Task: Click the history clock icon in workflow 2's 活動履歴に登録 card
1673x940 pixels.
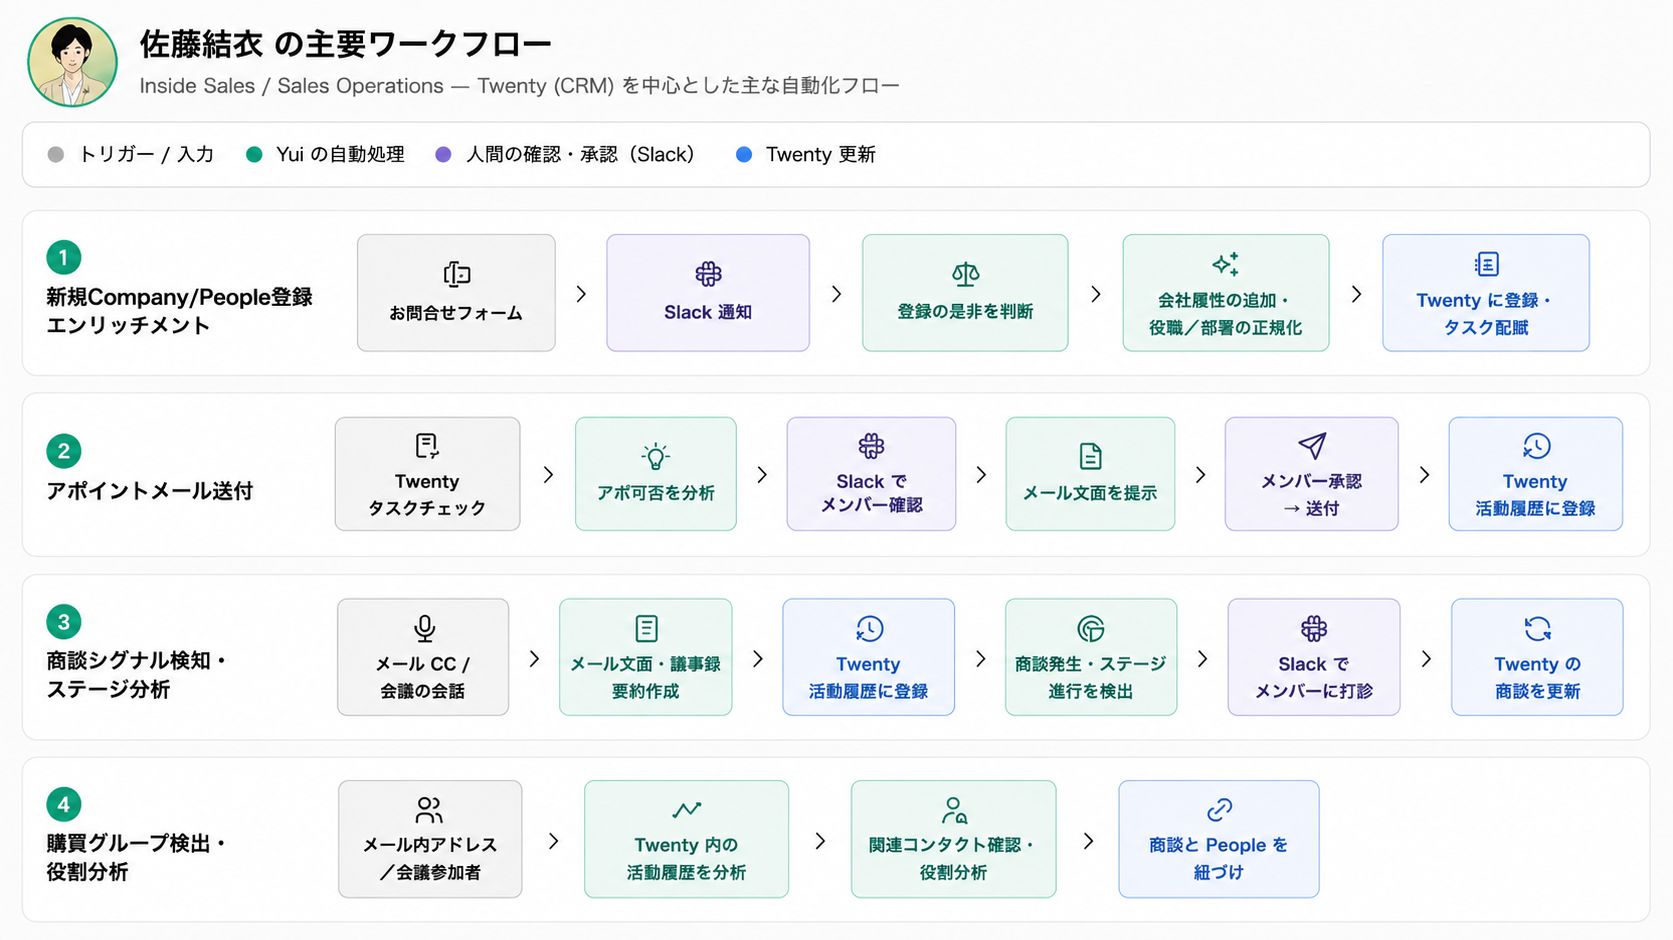Action: point(1536,445)
